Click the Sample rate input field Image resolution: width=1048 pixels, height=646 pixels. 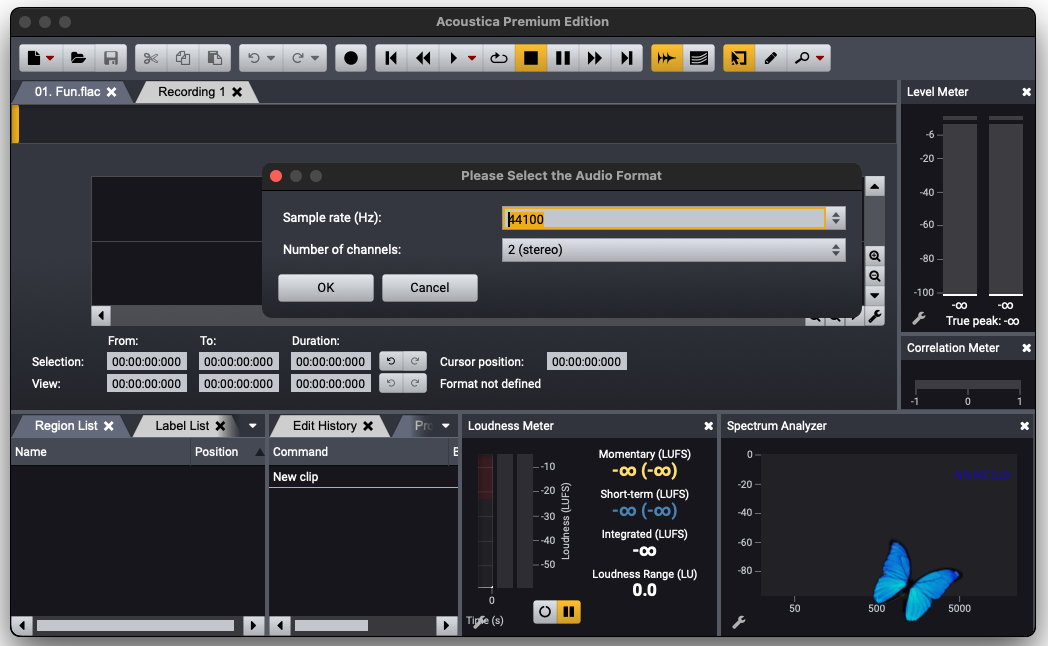(x=664, y=218)
